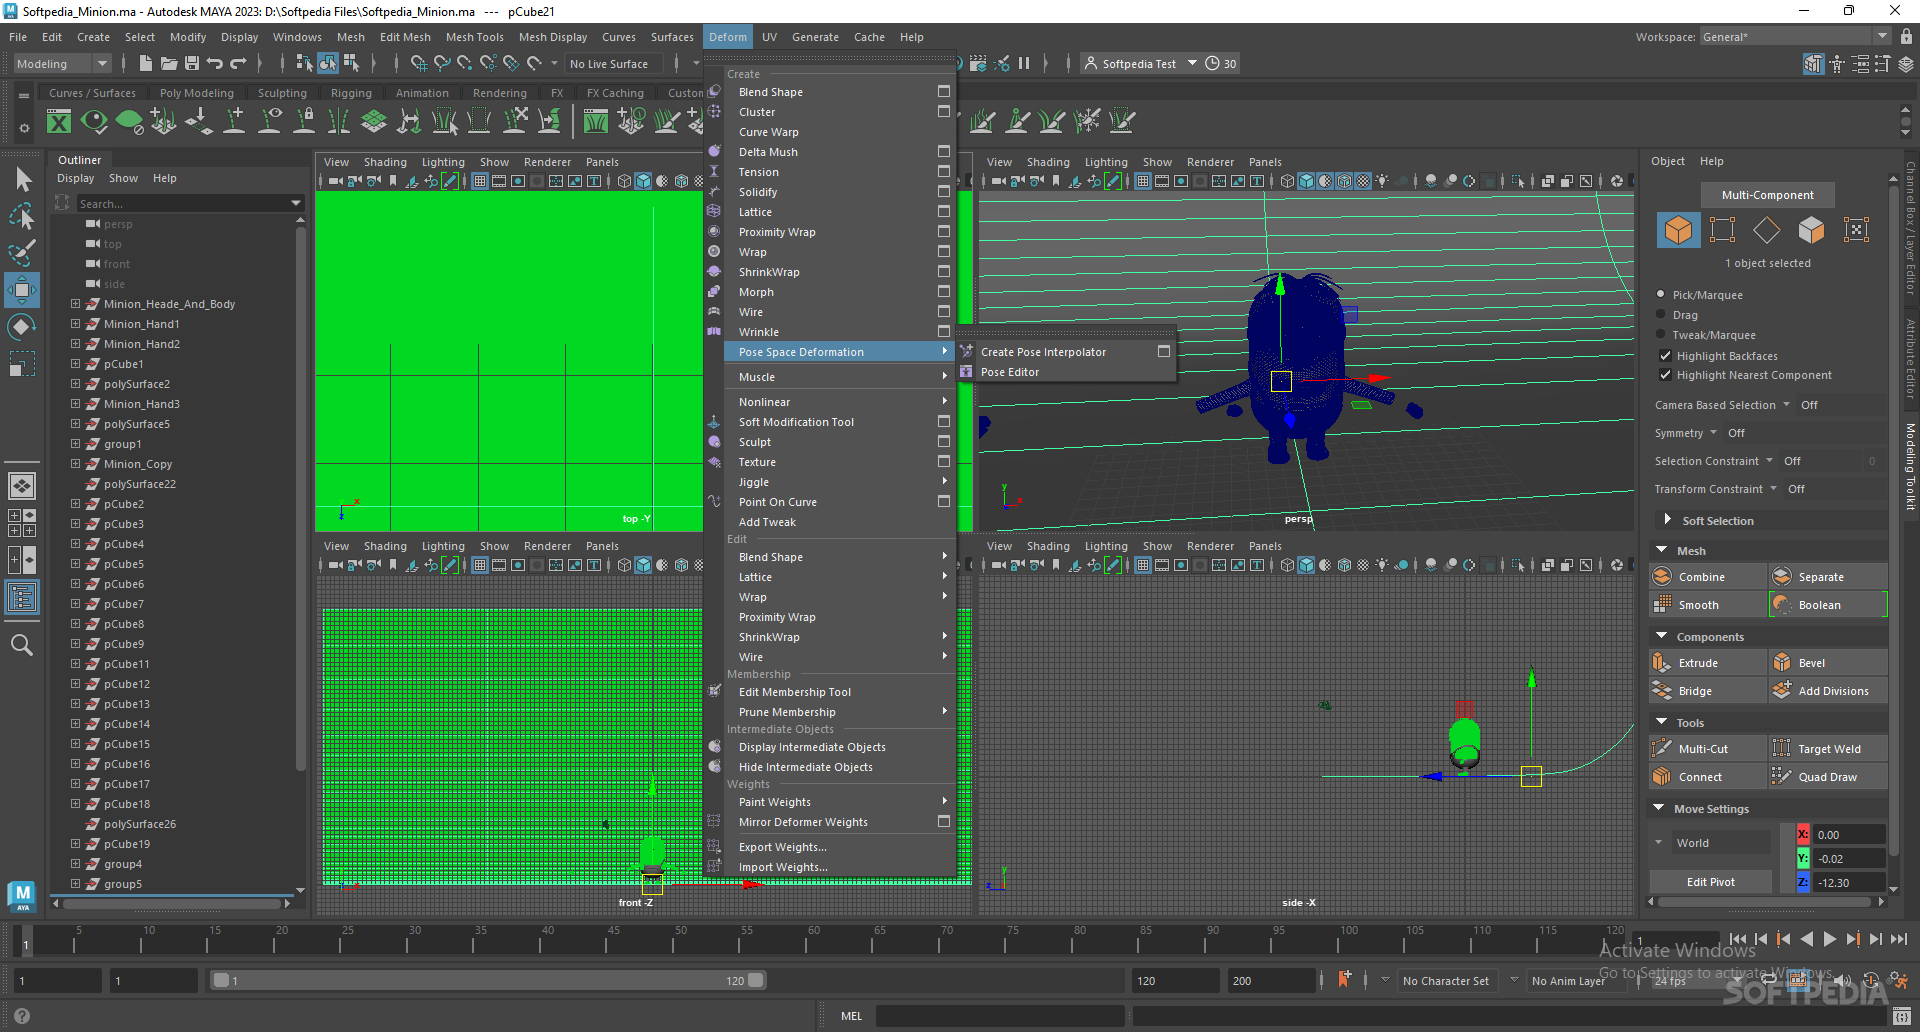Click the MEL command line input
This screenshot has width=1920, height=1032.
pos(1001,1016)
